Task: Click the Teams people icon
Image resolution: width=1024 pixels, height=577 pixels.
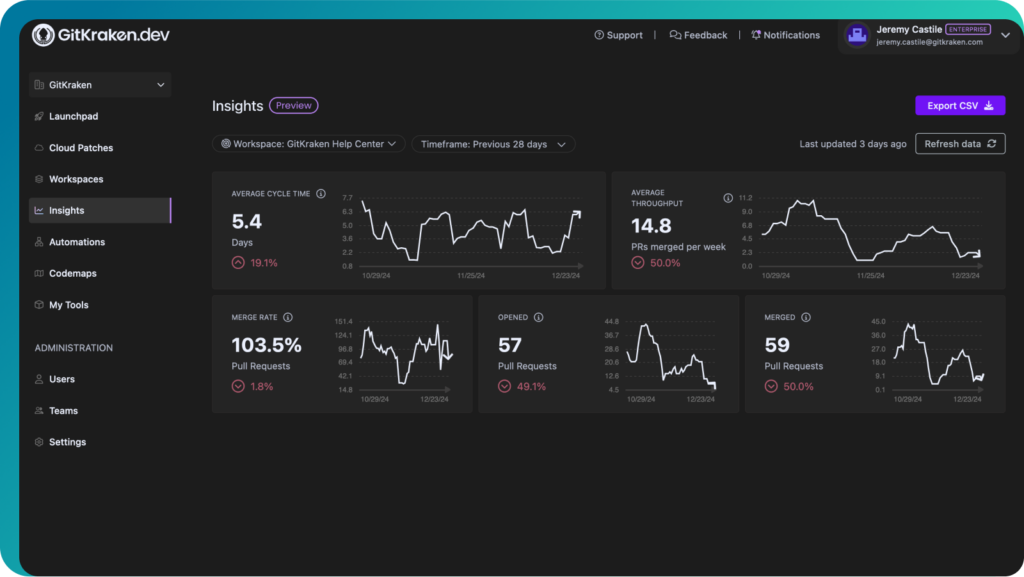Action: (x=39, y=411)
